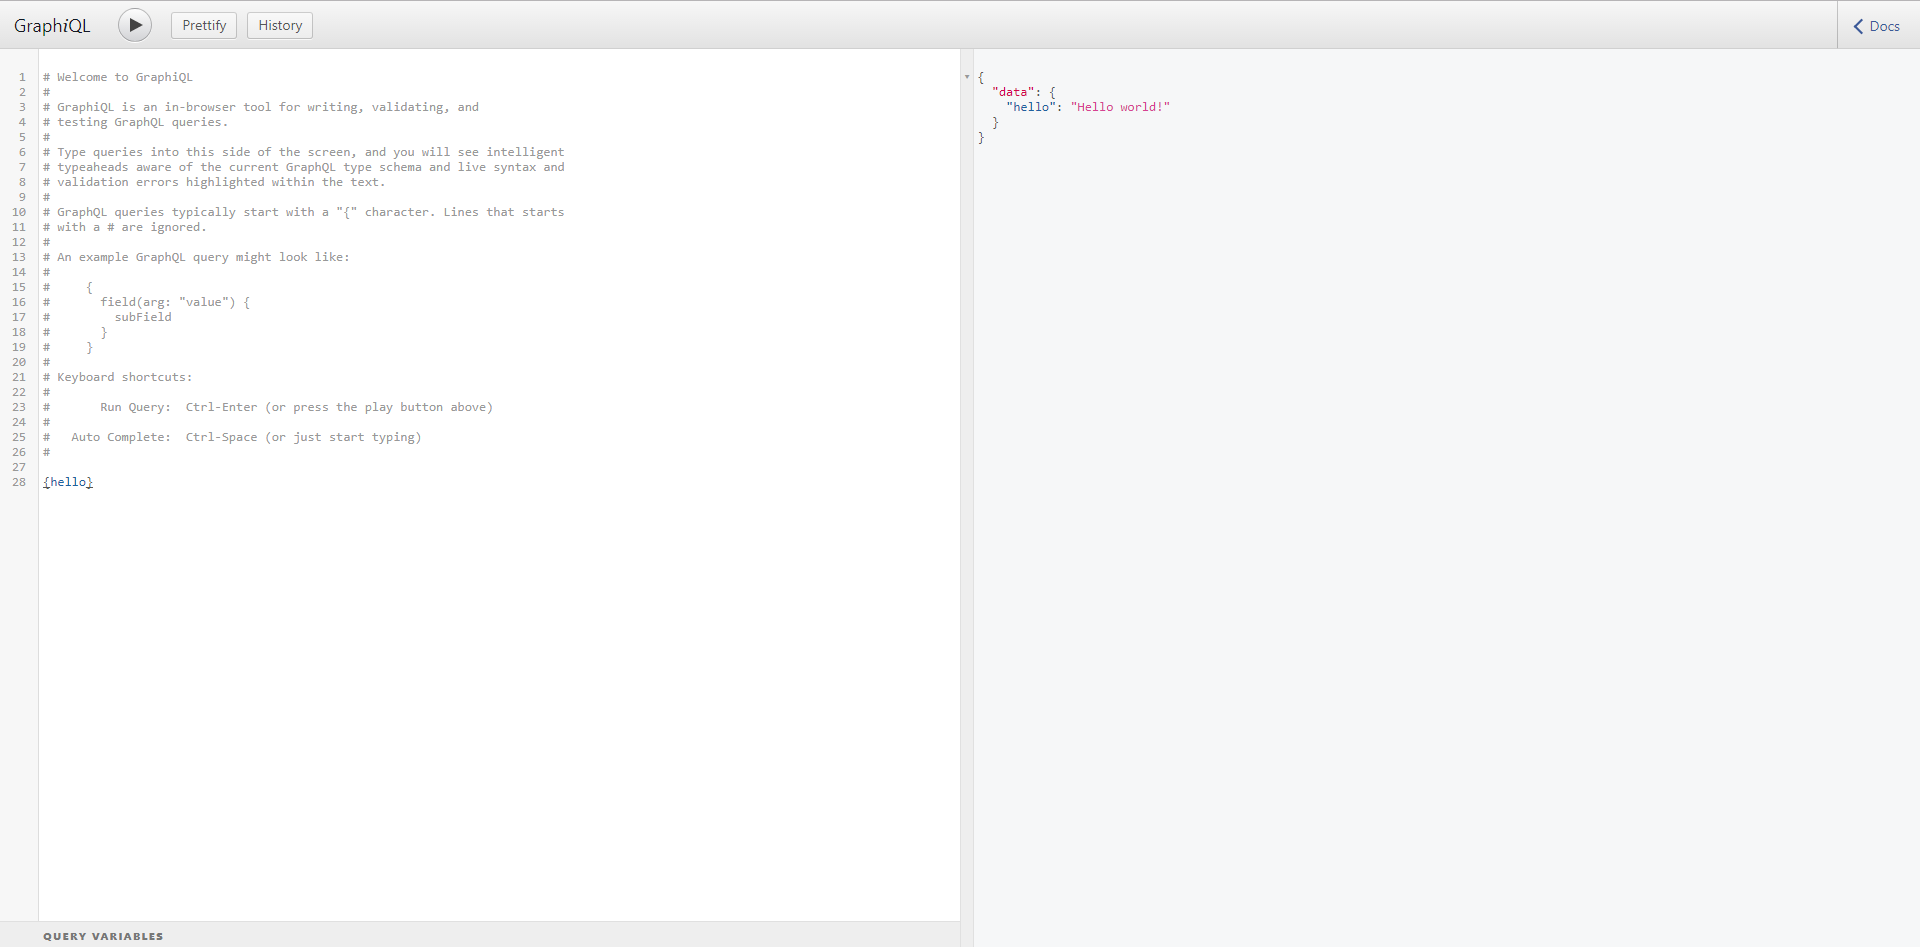Click the Docs chevron arrow icon
The width and height of the screenshot is (1920, 947).
1858,26
